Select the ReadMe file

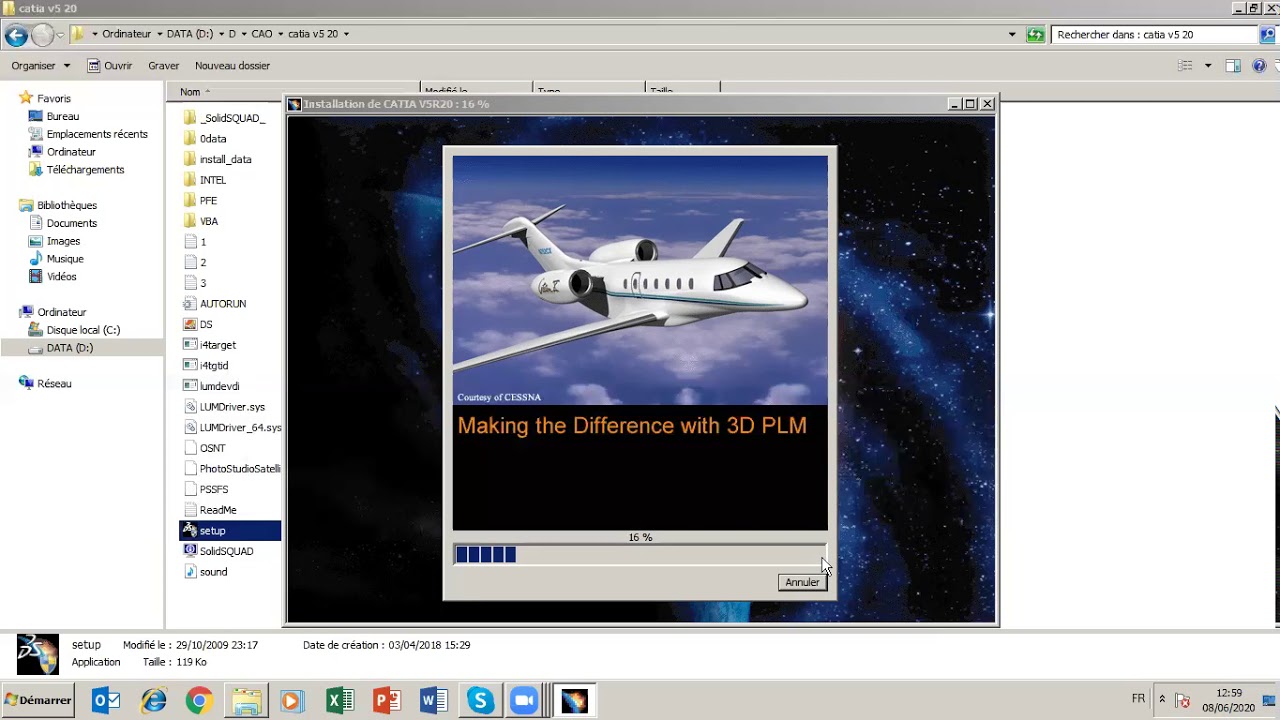(217, 510)
